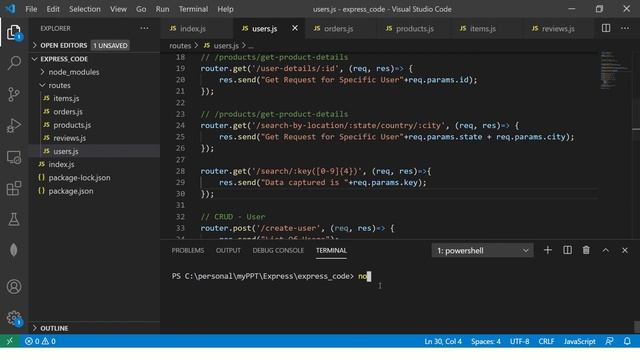The image size is (640, 360).
Task: Open package.json in the explorer
Action: [71, 191]
